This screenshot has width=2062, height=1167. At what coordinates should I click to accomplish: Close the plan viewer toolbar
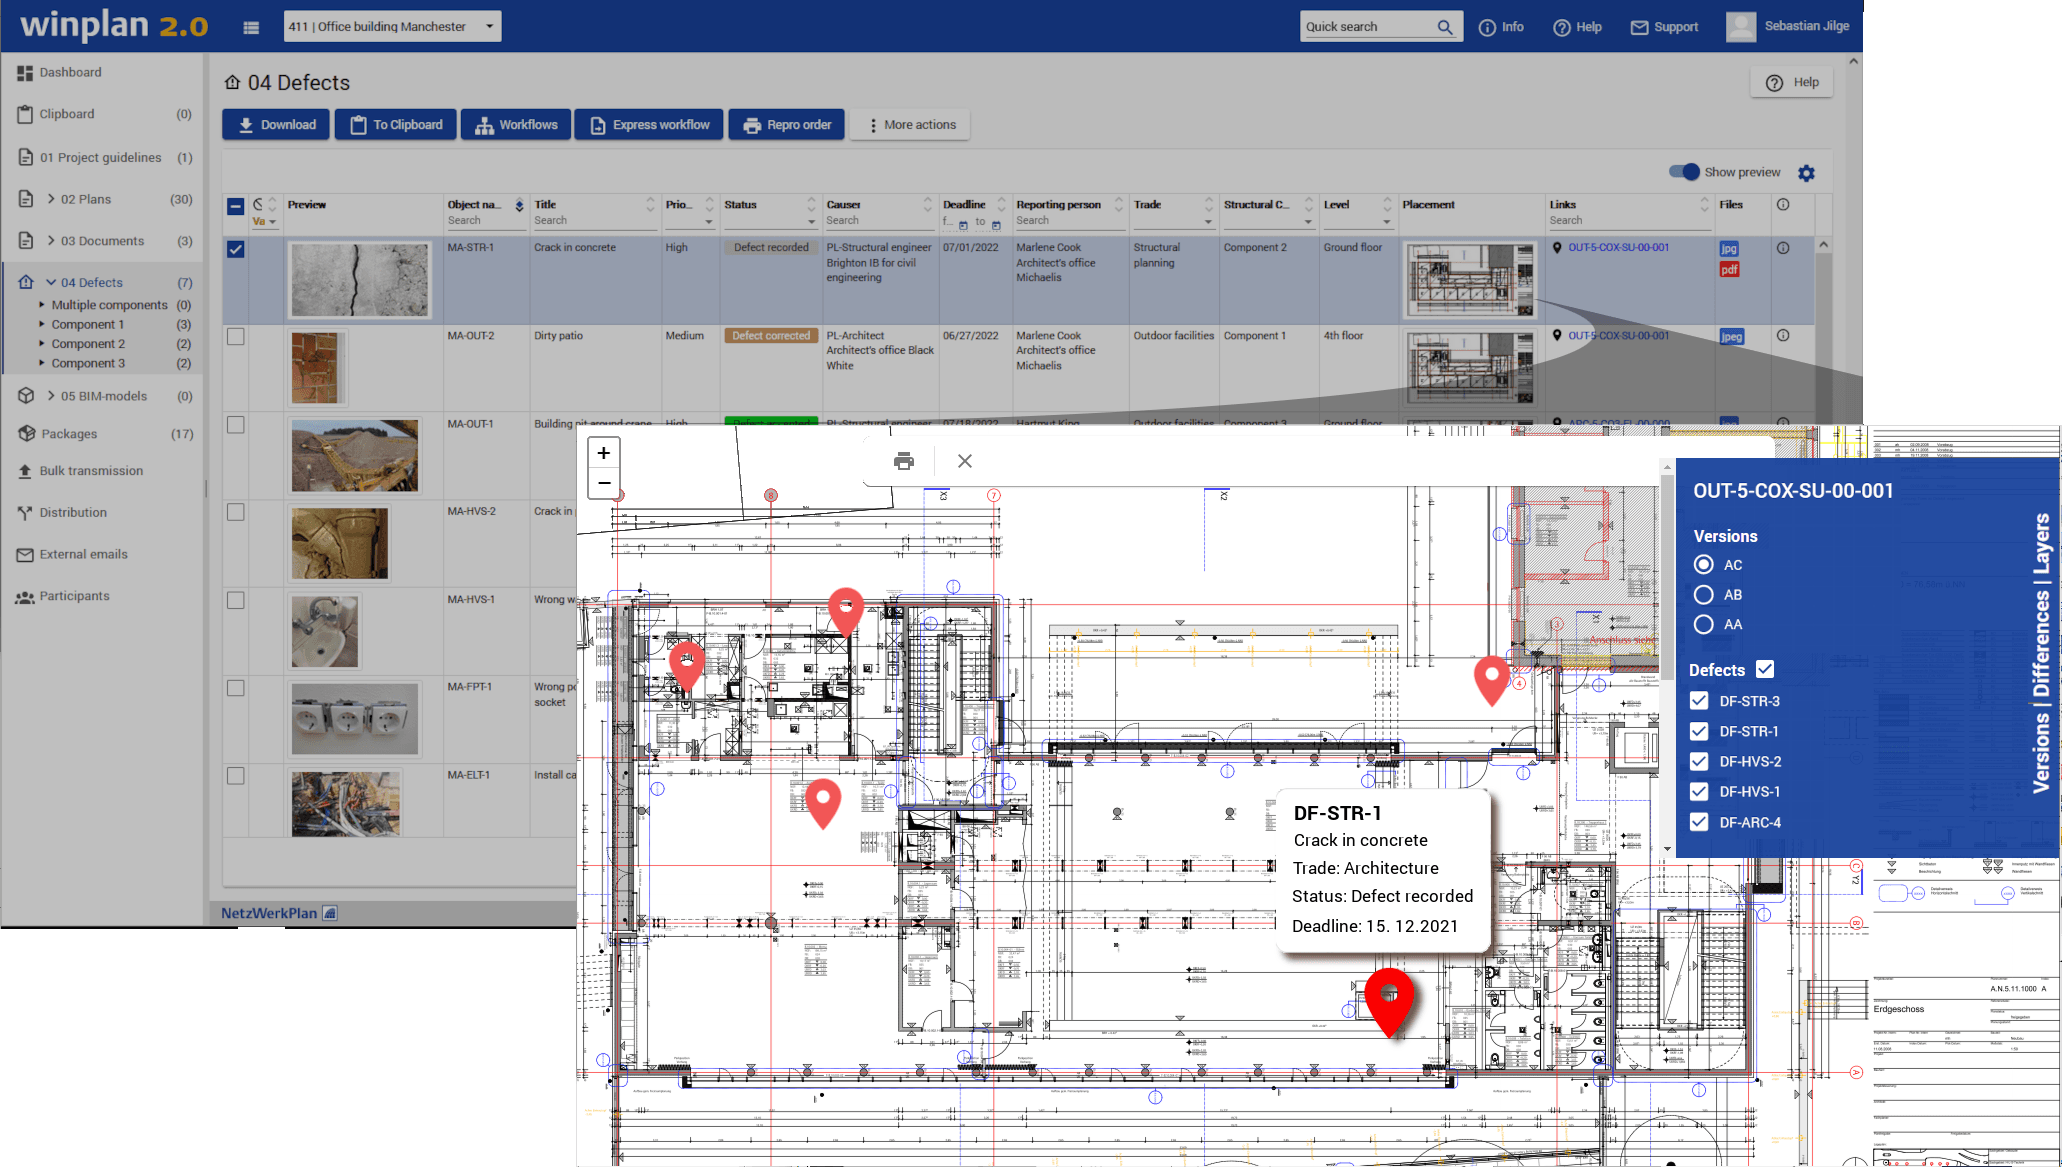point(964,461)
